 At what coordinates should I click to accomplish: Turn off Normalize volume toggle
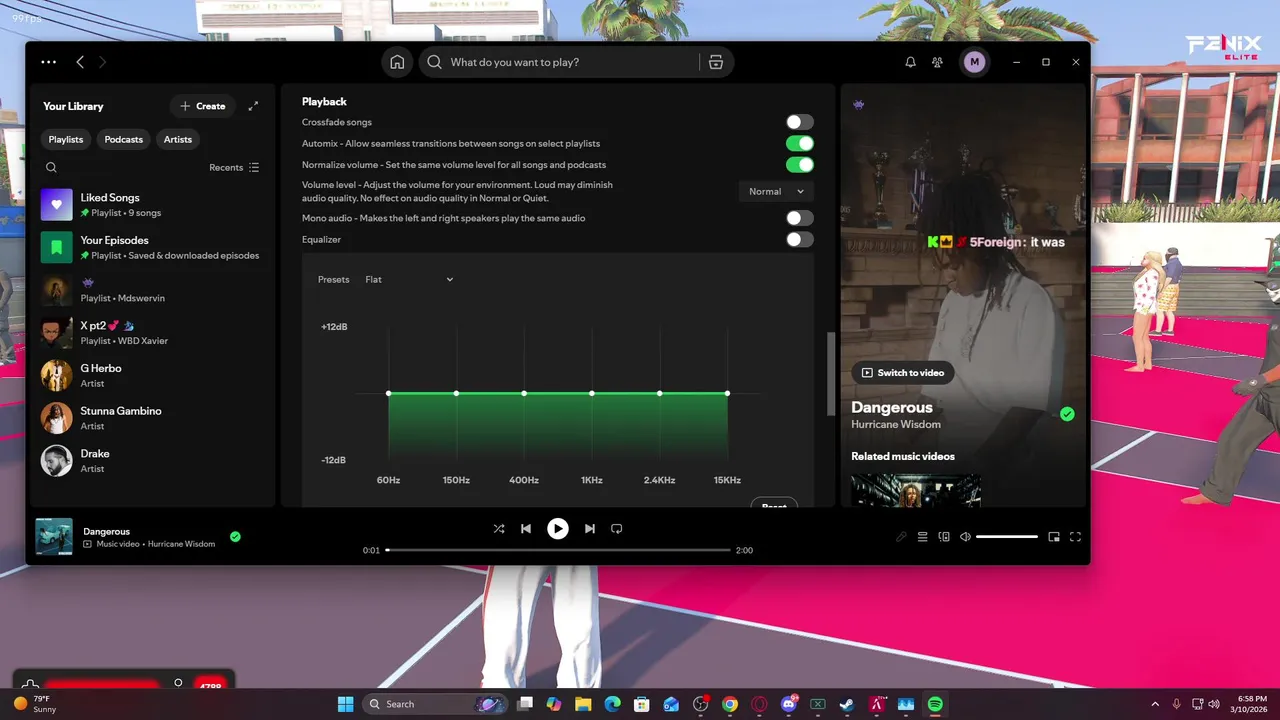pos(799,165)
